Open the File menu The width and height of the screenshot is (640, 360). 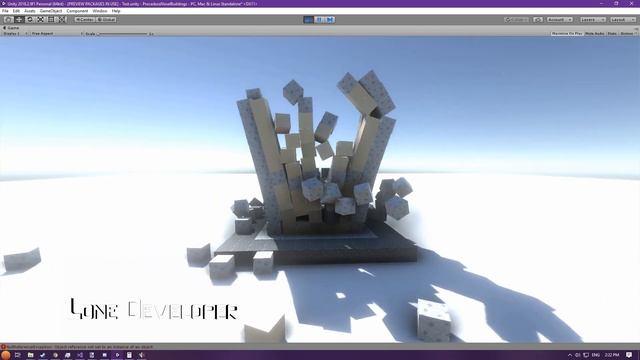tap(5, 11)
